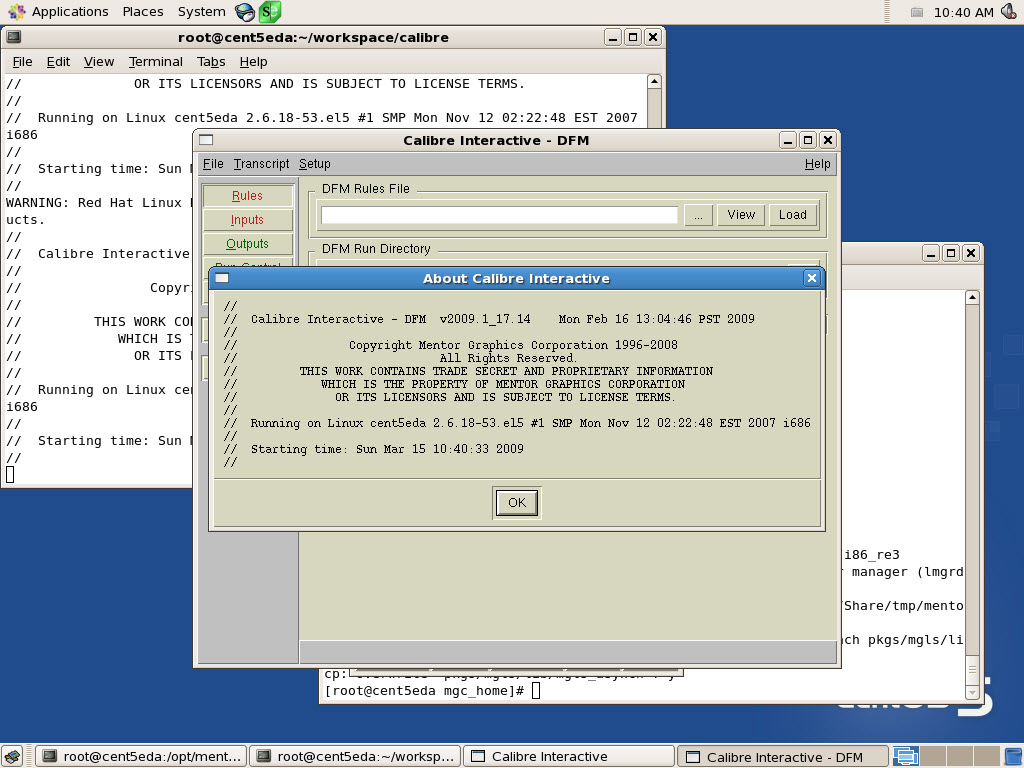The height and width of the screenshot is (768, 1024).
Task: Click volume control icon in top panel
Action: click(x=1009, y=12)
